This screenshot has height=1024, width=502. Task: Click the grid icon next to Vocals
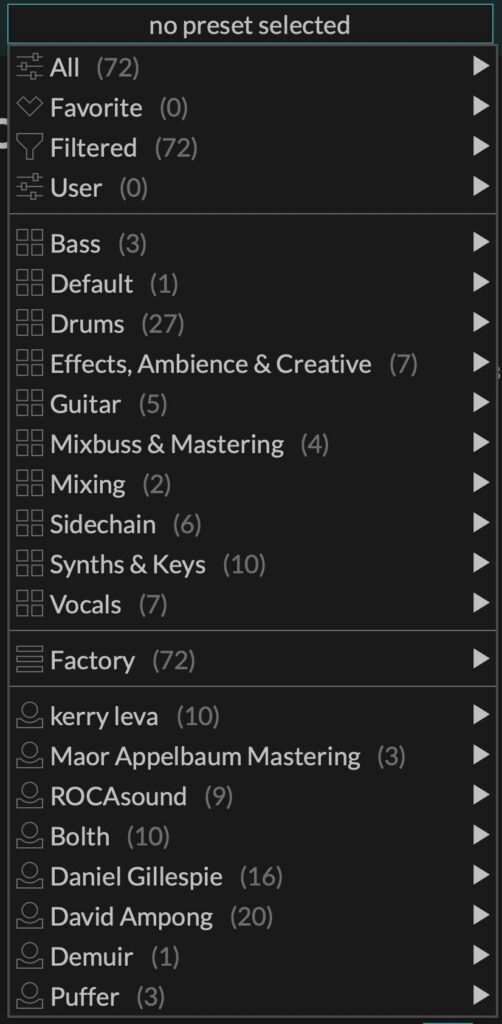coord(29,603)
